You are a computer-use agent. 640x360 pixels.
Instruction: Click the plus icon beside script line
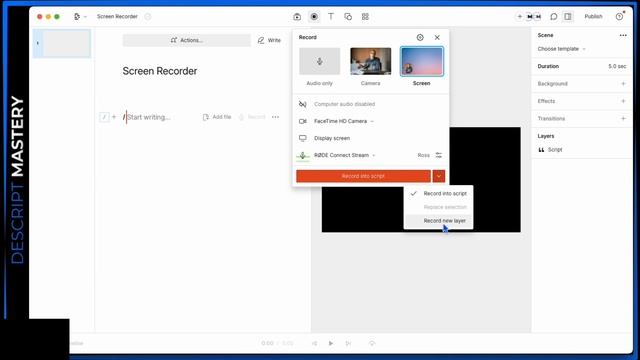[114, 117]
